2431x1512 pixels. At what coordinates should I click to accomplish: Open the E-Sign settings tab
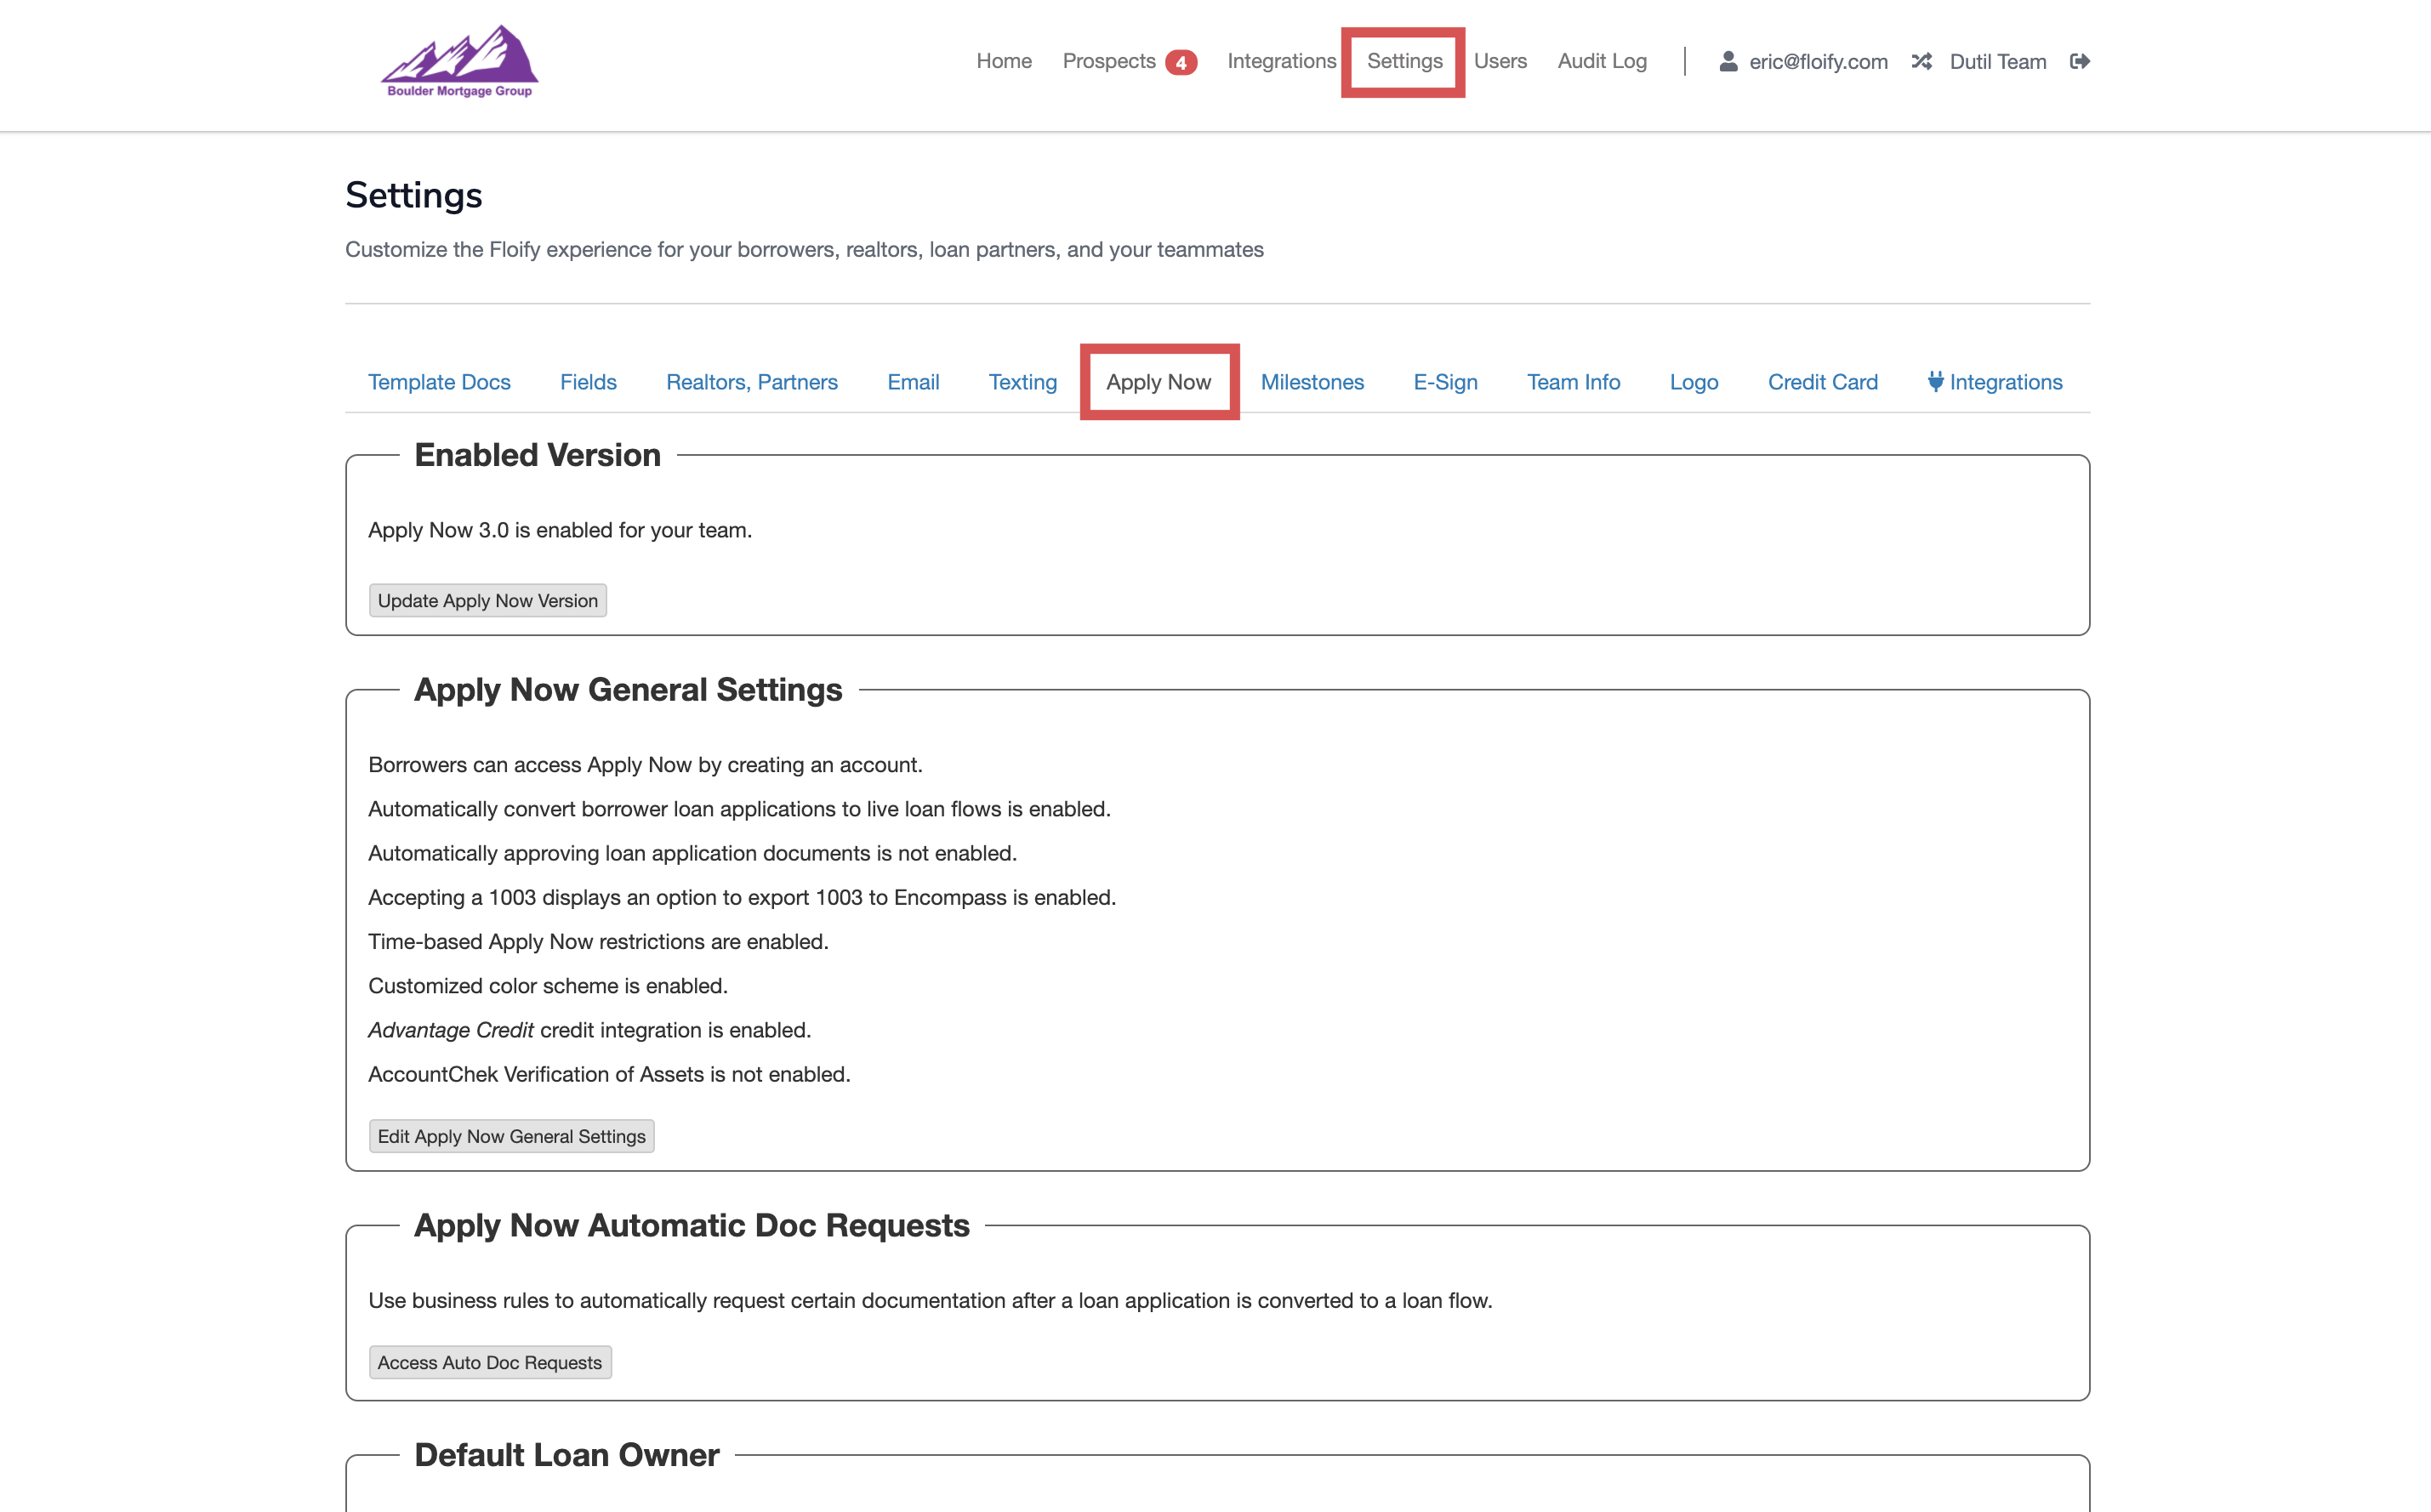coord(1444,382)
